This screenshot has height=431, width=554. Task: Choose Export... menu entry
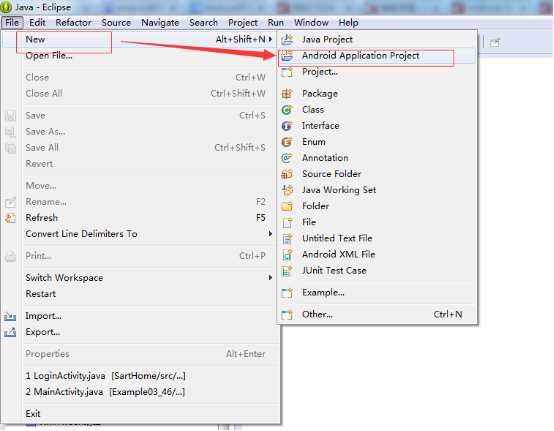(140, 332)
